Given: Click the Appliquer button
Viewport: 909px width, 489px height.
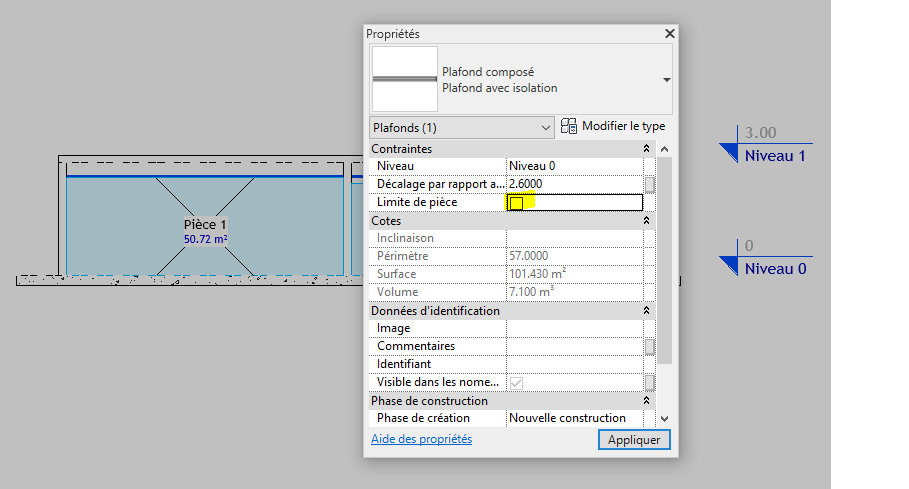Looking at the screenshot, I should coord(634,440).
